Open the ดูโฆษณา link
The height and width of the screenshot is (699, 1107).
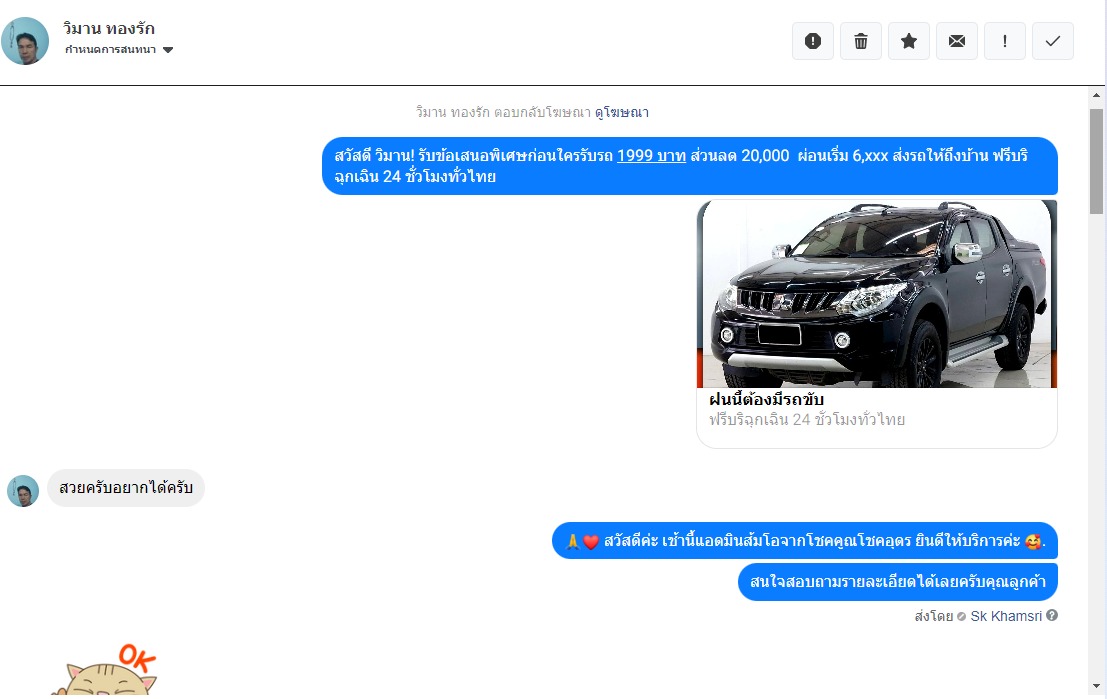tap(622, 112)
